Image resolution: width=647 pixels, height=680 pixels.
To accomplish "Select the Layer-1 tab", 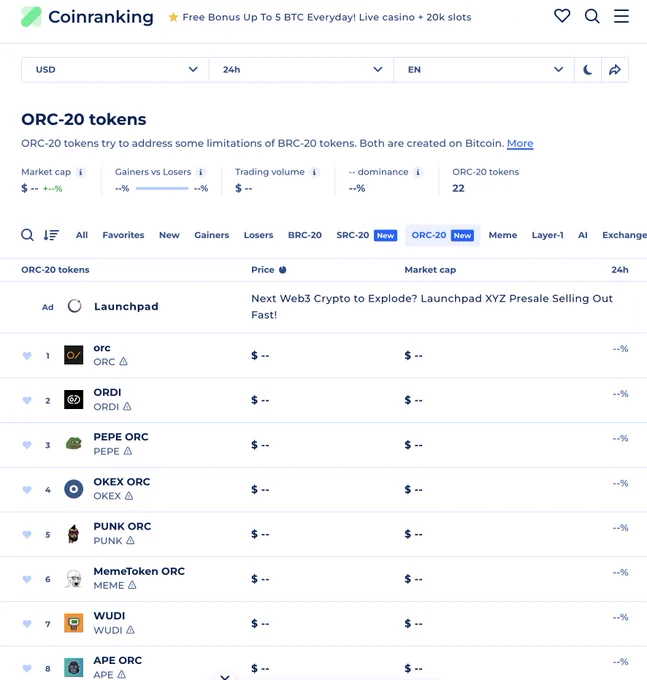I will pyautogui.click(x=547, y=235).
